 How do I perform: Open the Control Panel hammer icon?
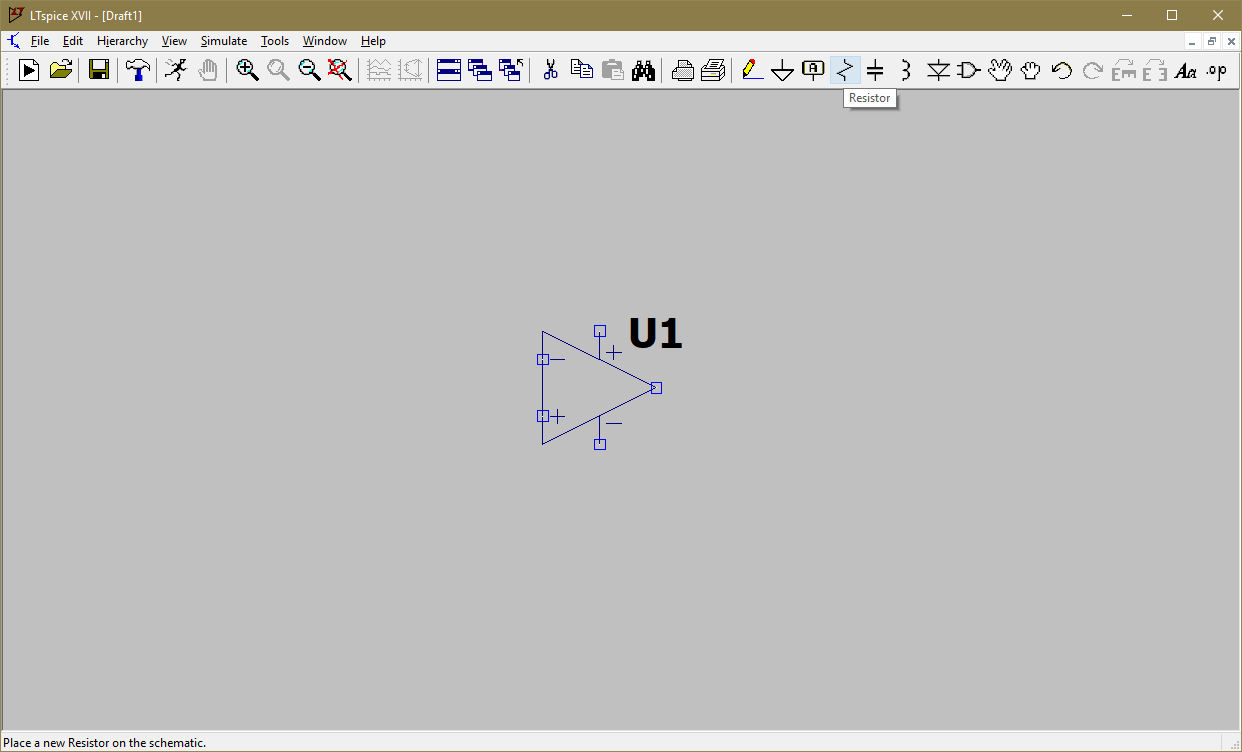[x=138, y=70]
